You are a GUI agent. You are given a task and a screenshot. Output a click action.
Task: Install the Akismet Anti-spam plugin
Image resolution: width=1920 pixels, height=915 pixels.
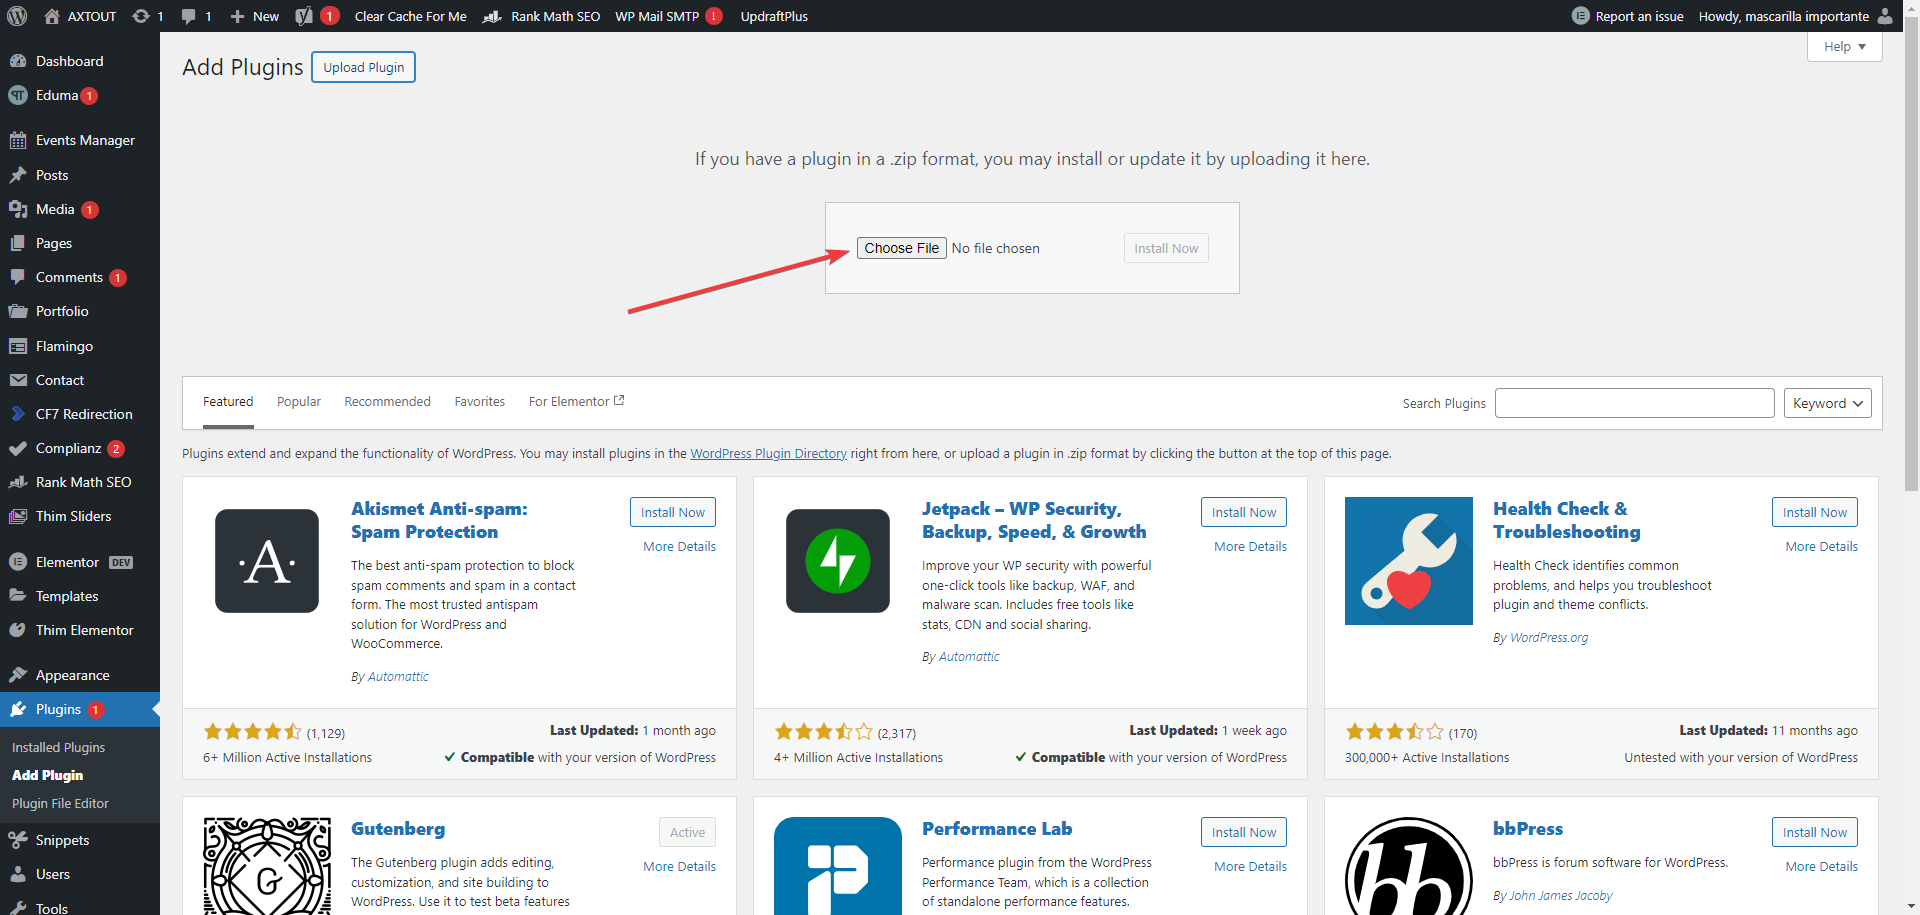(672, 512)
